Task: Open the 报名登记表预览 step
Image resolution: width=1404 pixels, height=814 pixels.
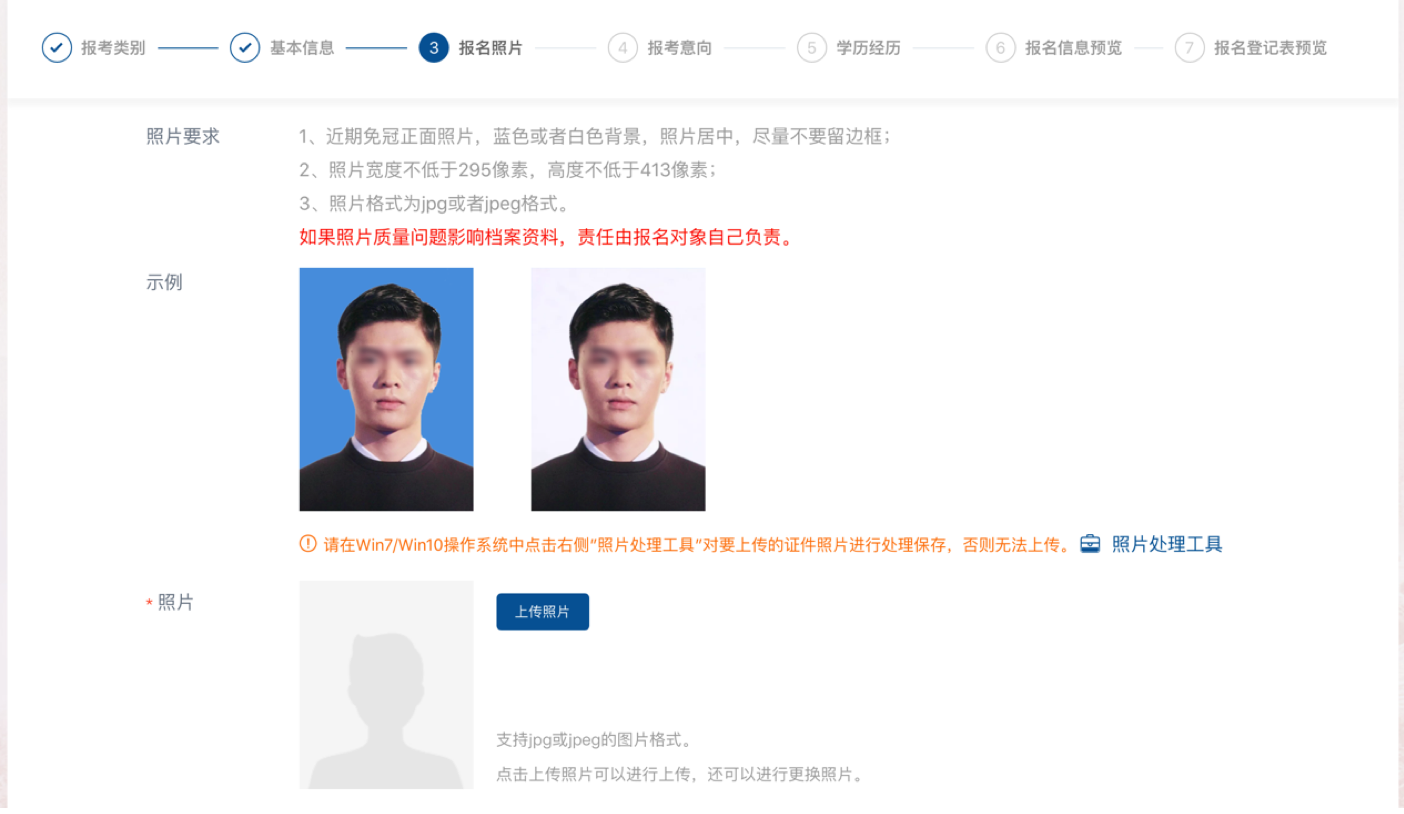Action: coord(1271,48)
